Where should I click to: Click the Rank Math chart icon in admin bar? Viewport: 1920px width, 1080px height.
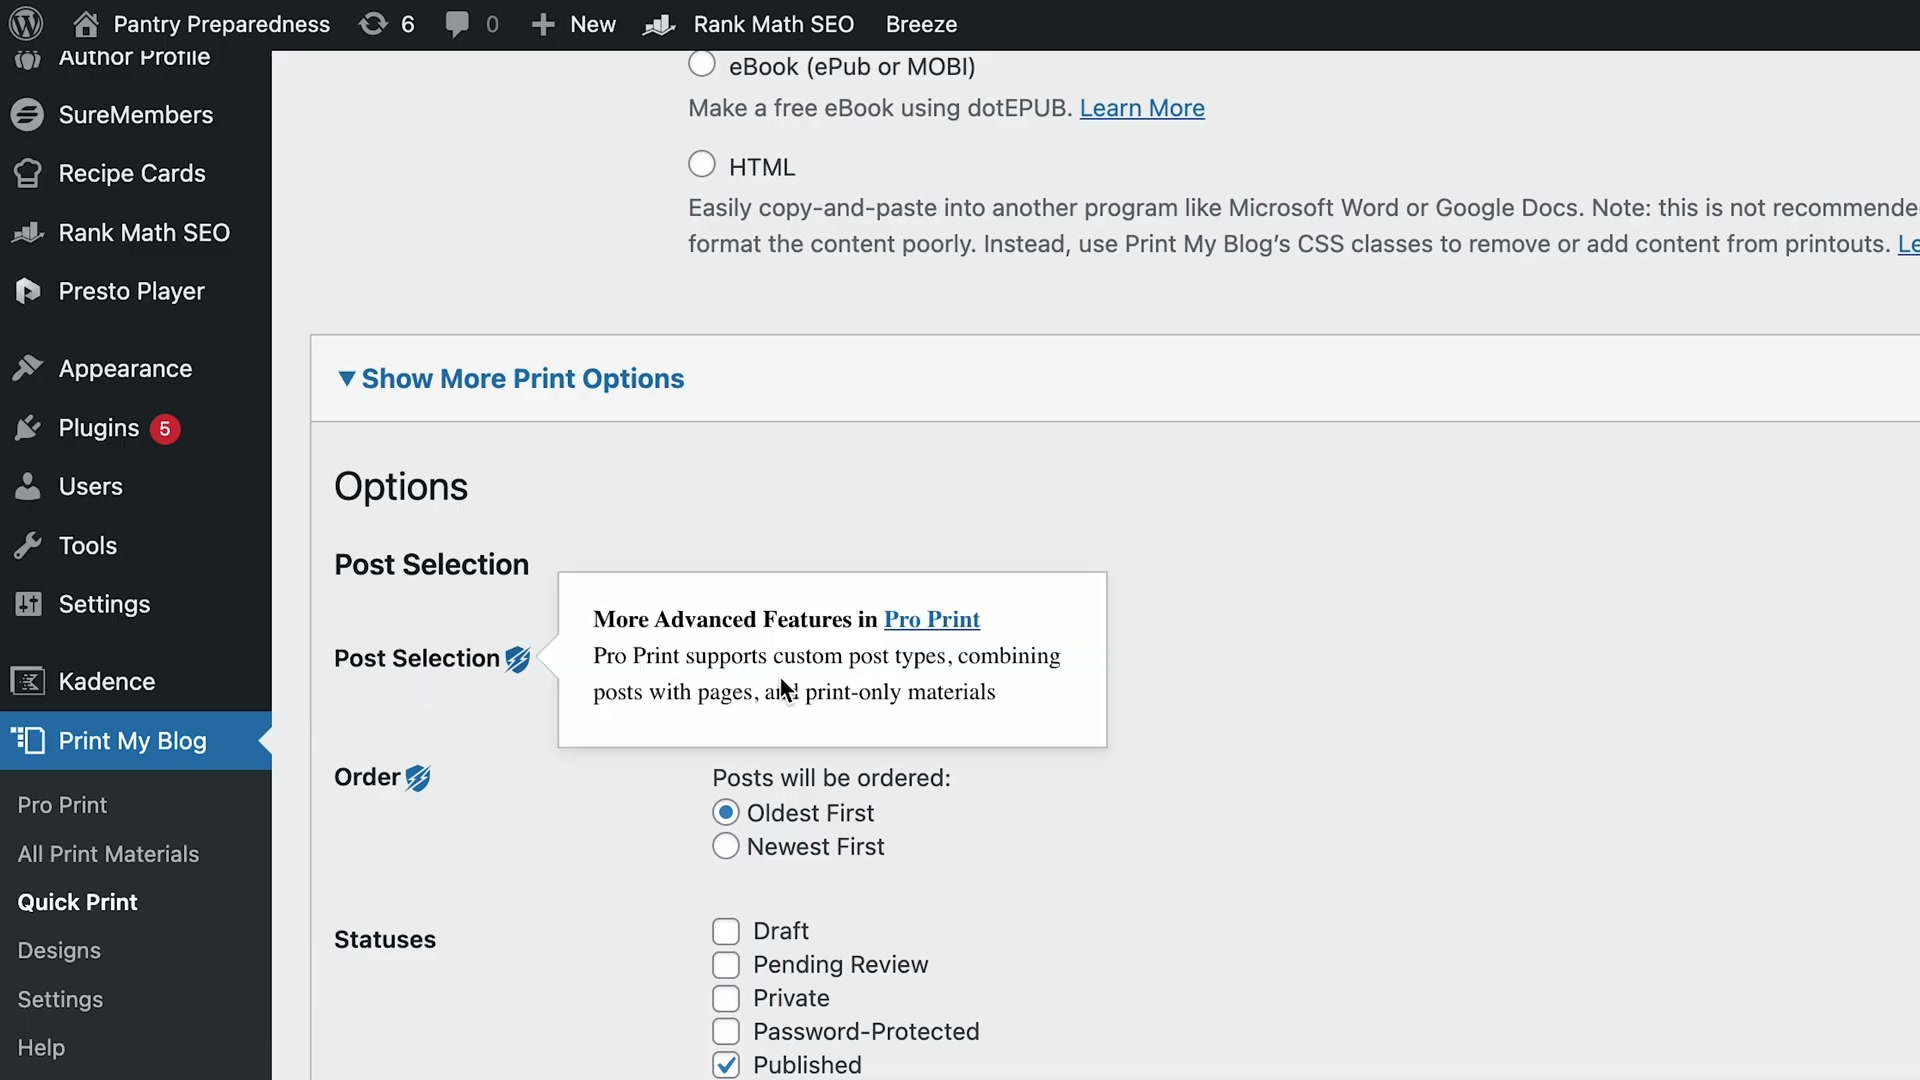click(x=659, y=24)
